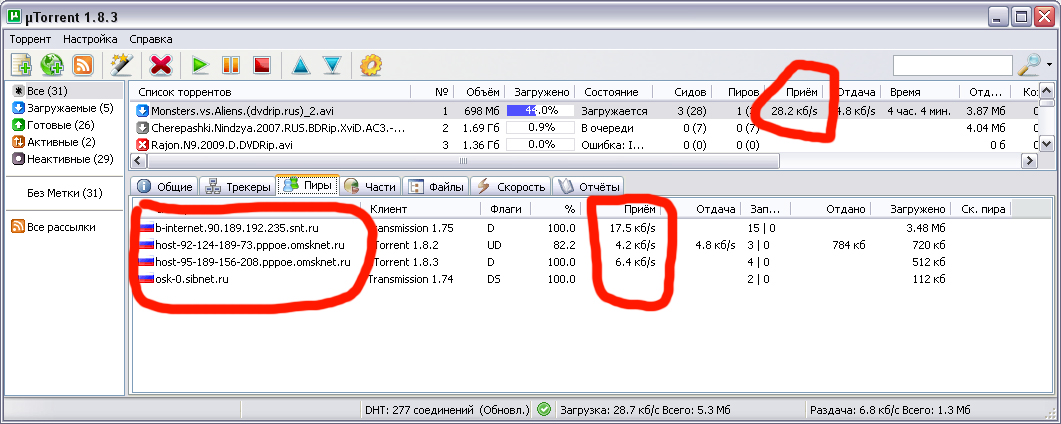The width and height of the screenshot is (1061, 424).
Task: Click the Add Torrent toolbar icon
Action: (22, 65)
